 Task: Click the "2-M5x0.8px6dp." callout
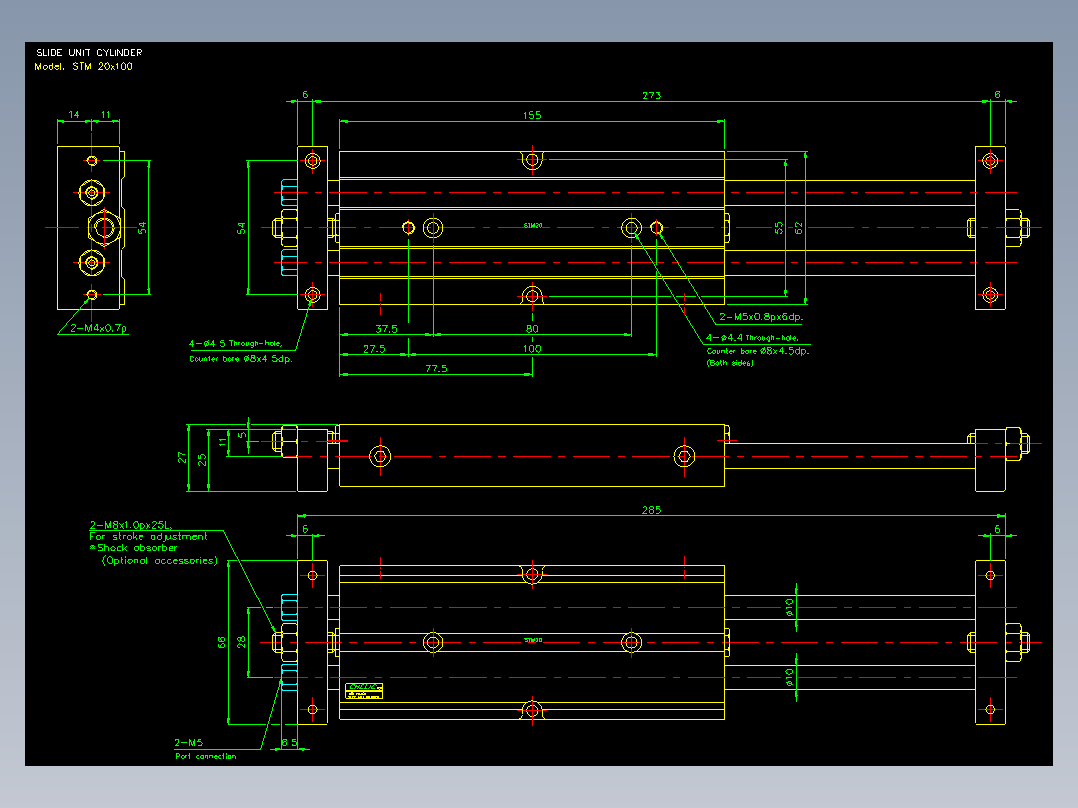click(x=761, y=317)
